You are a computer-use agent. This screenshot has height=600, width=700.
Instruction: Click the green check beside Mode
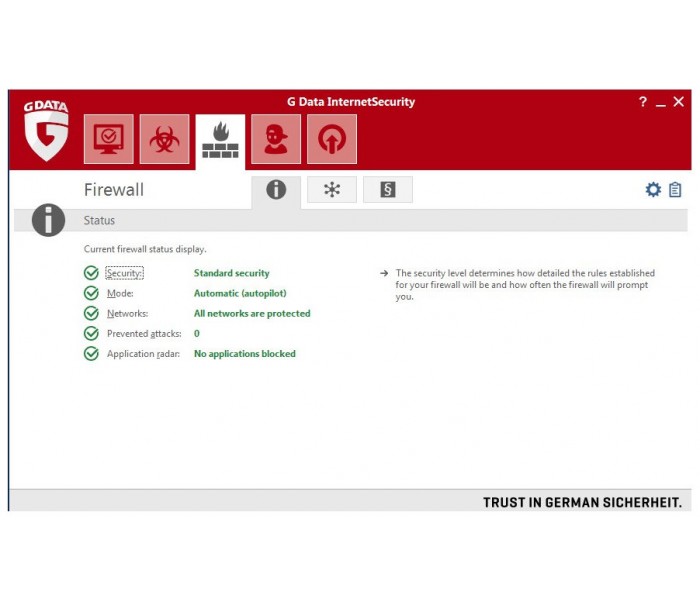(92, 293)
